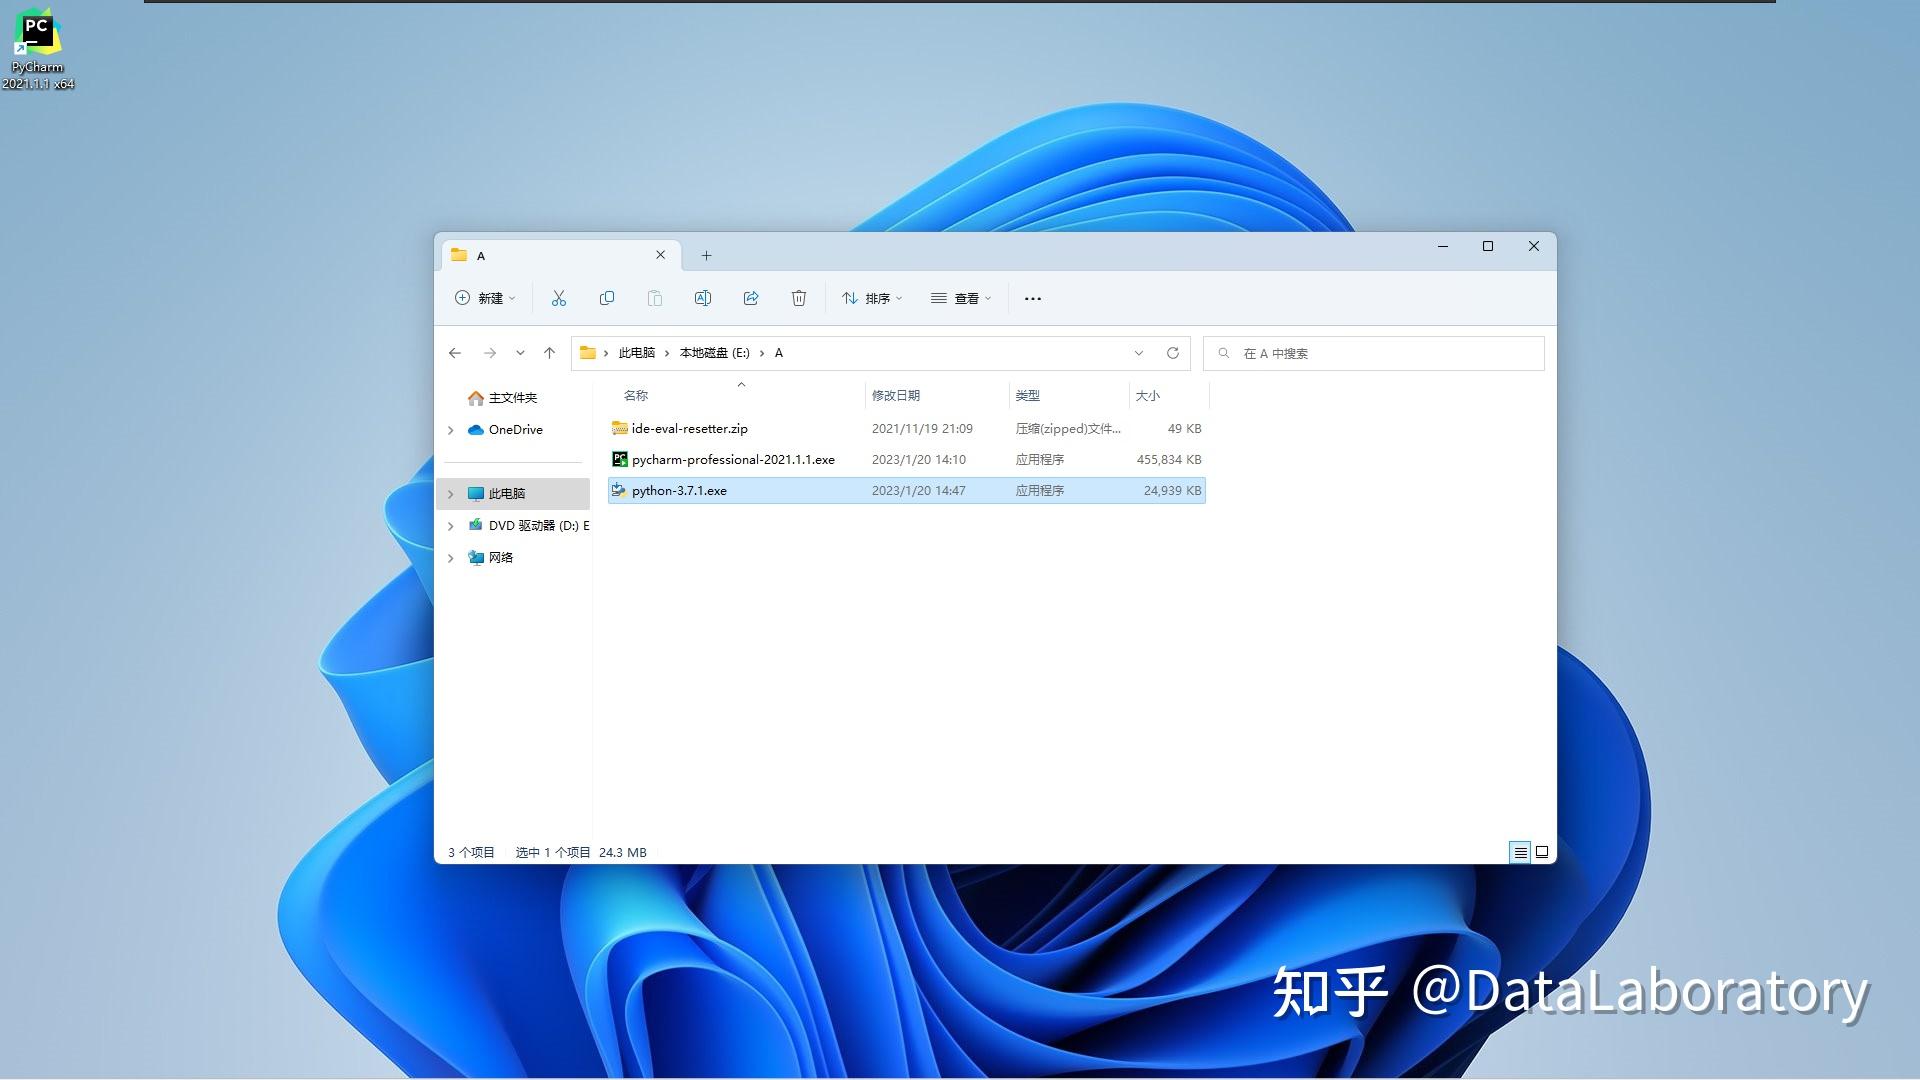Click the Delete trash icon

point(799,298)
